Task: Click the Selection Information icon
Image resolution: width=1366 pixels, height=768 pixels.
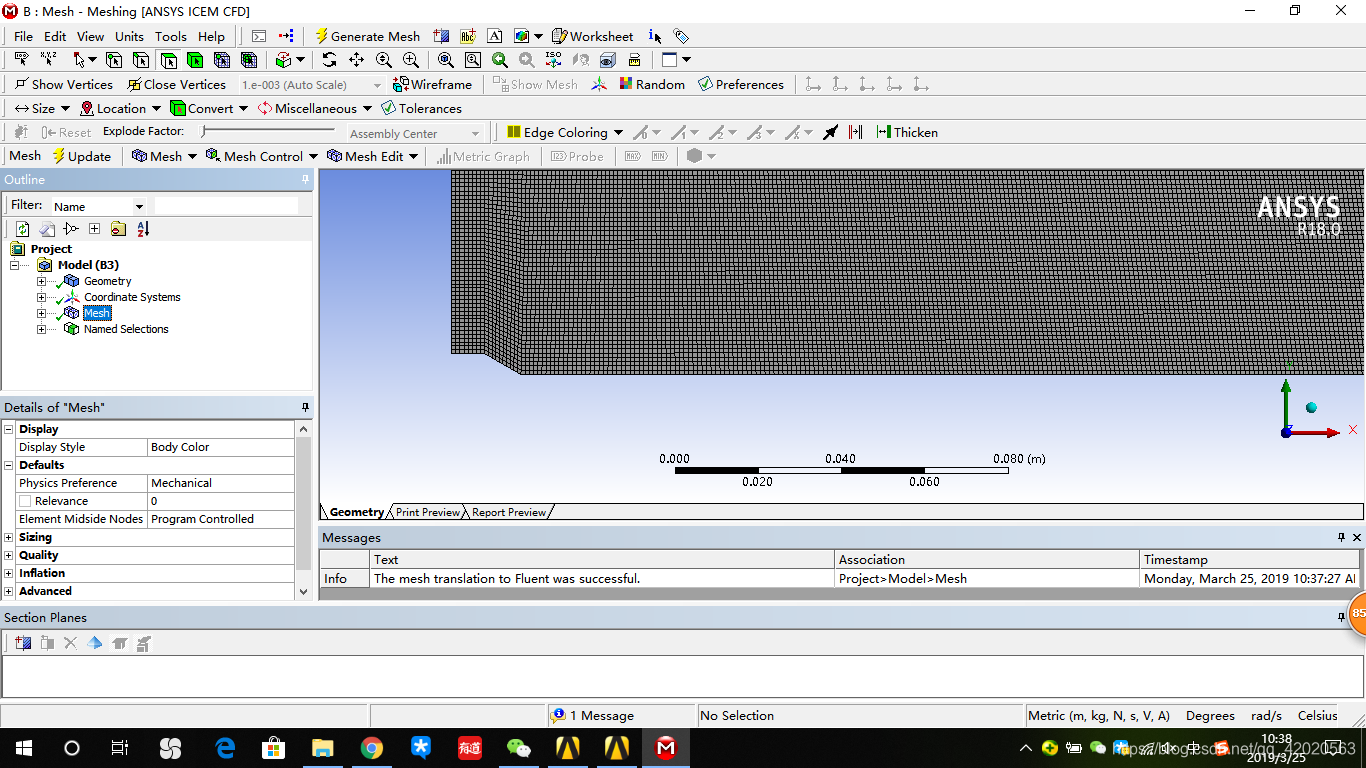Action: tap(655, 36)
